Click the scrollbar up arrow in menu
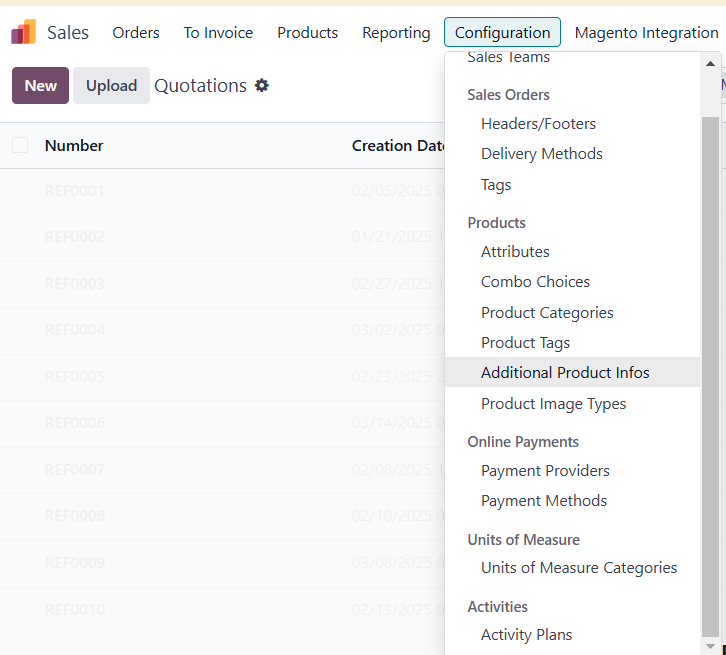Viewport: 726px width, 655px height. coord(710,64)
